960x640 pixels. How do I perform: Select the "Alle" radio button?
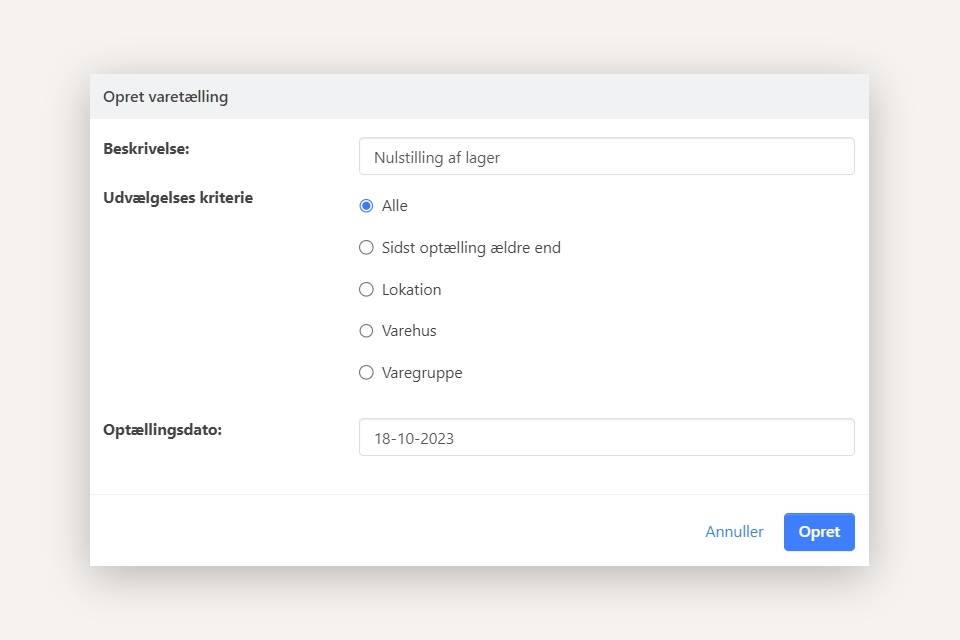(x=366, y=205)
